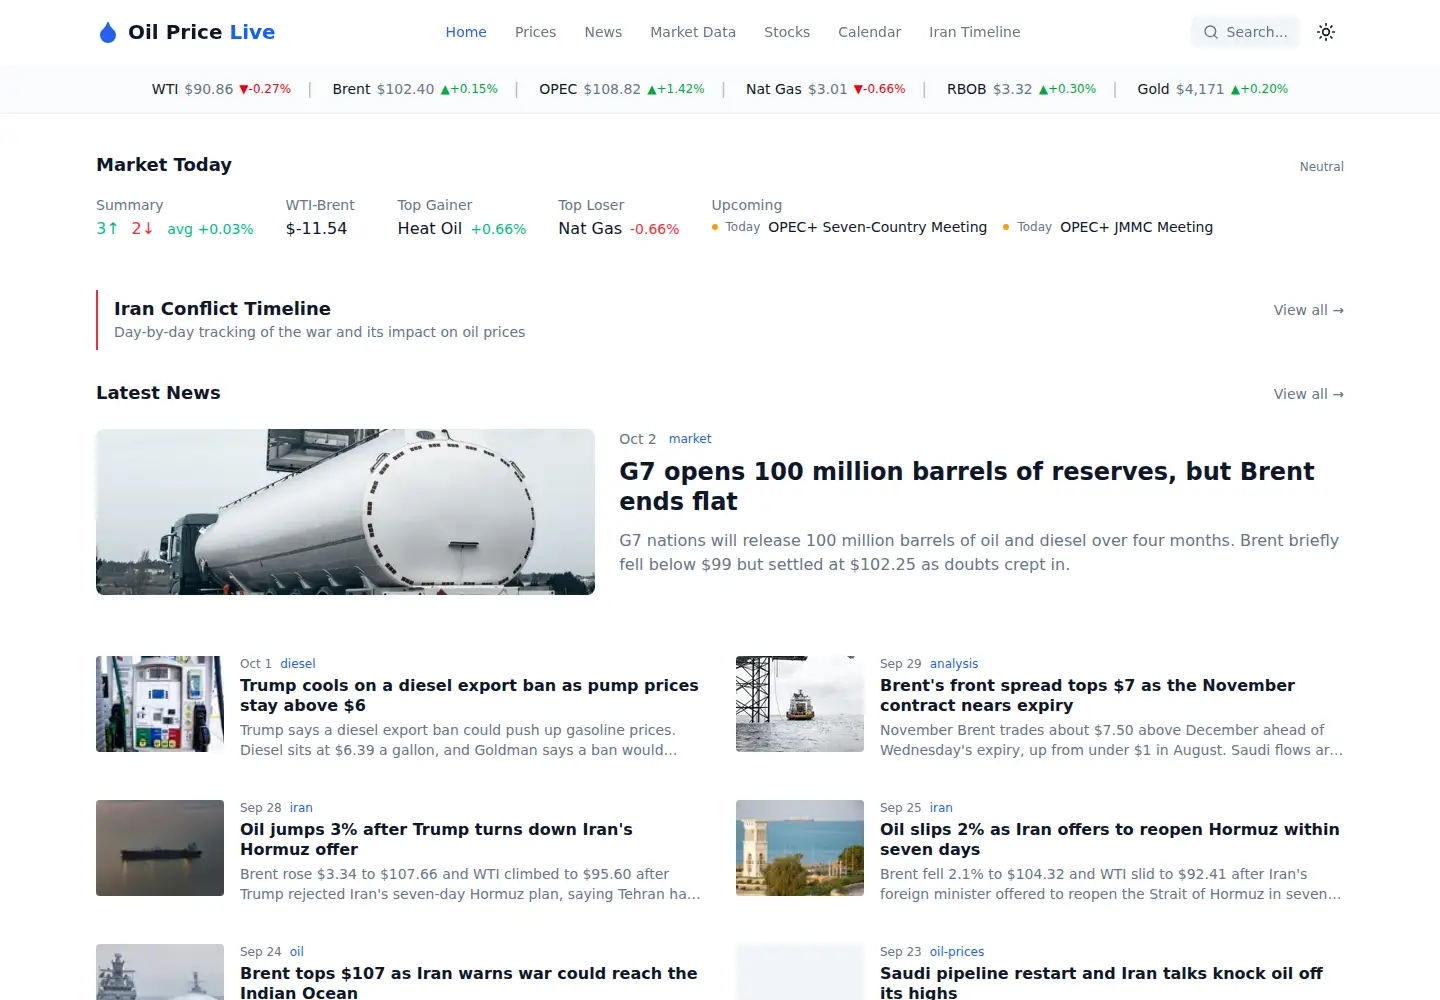Open OPEC+ JMMC Meeting event
The height and width of the screenshot is (1000, 1440).
[x=1136, y=227]
